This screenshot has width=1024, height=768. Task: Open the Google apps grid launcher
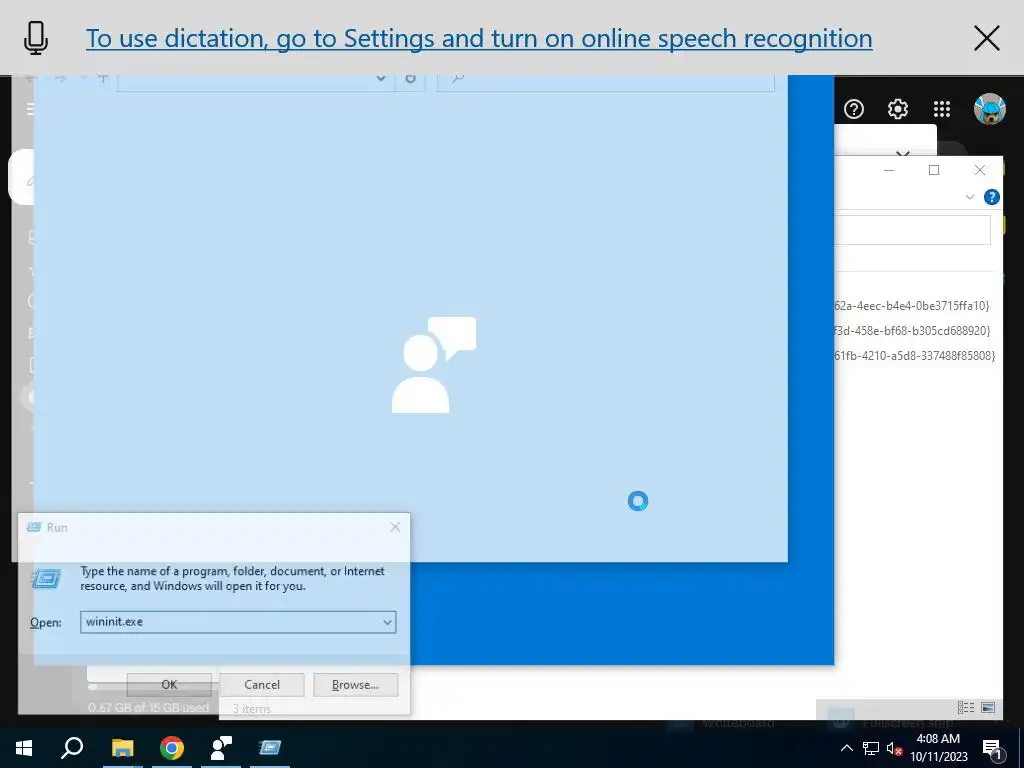[x=942, y=108]
